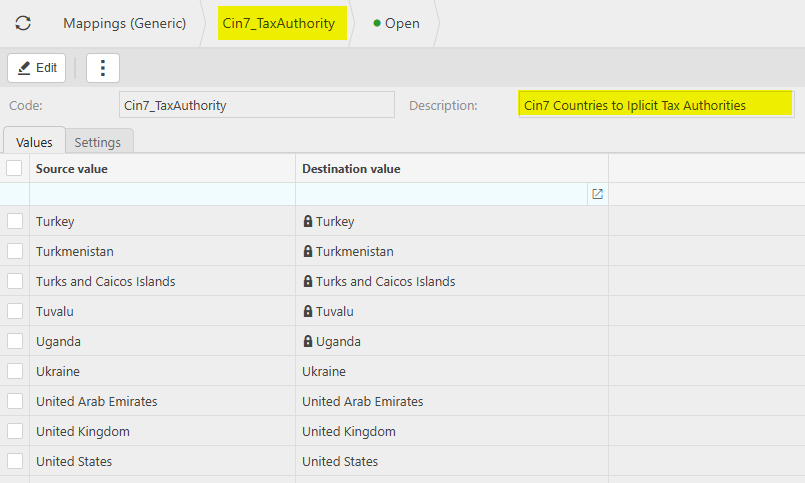805x483 pixels.
Task: Switch to the Settings tab
Action: tap(98, 142)
